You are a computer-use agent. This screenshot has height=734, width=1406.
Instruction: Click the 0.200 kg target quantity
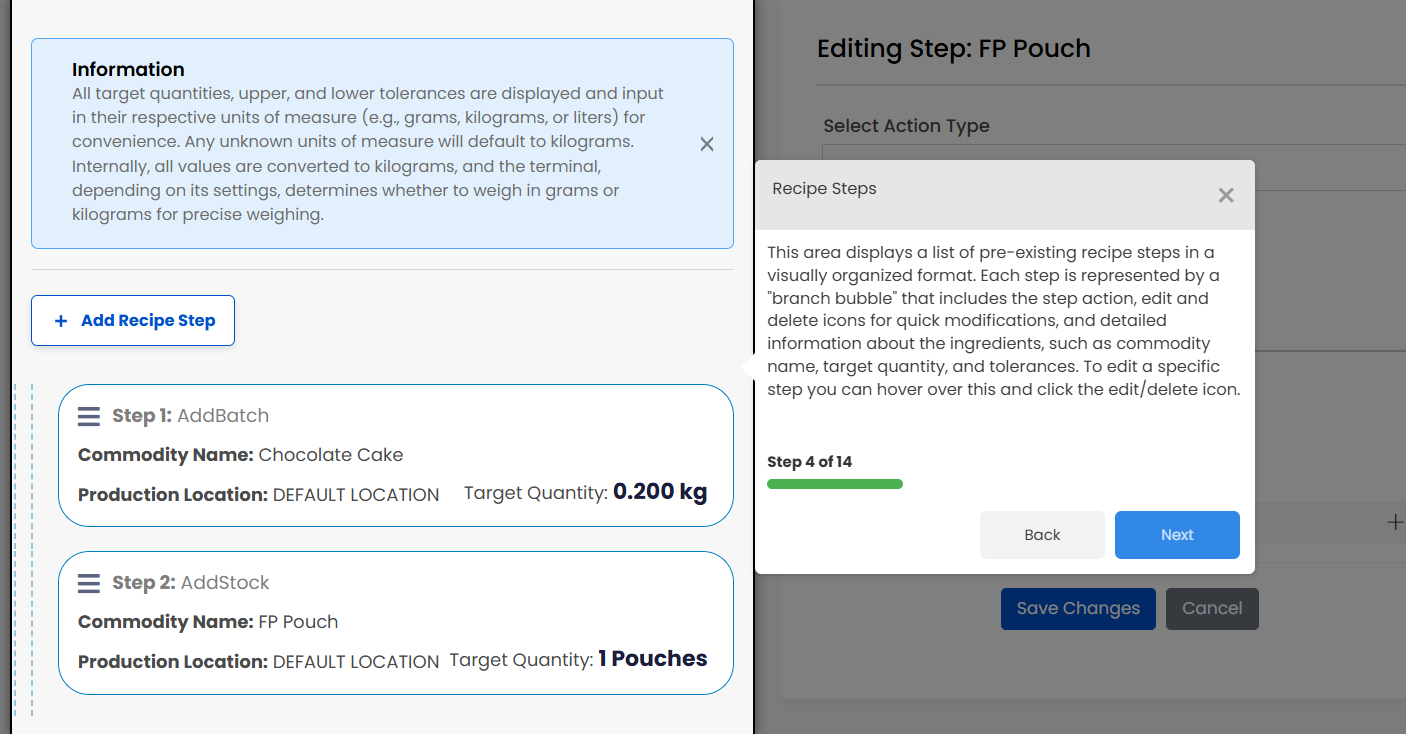660,491
